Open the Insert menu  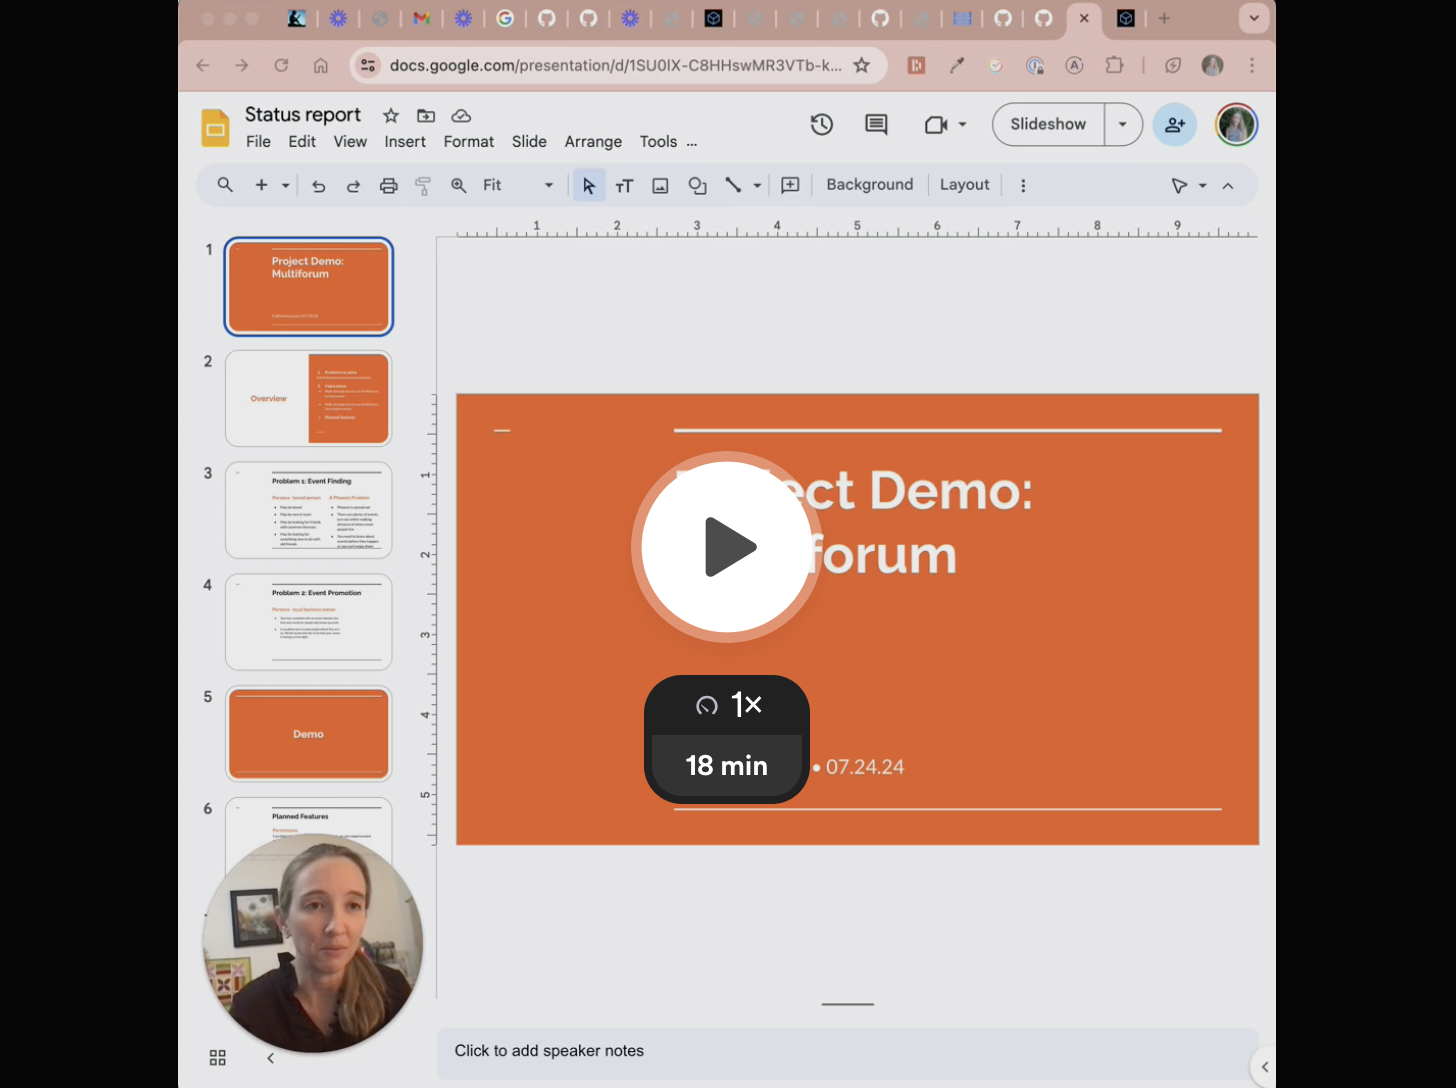(405, 142)
